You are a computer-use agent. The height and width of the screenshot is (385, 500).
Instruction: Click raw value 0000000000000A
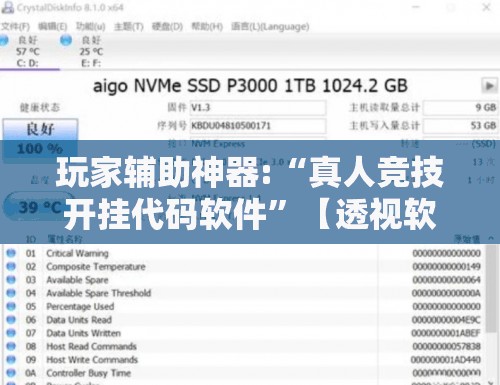[446, 293]
